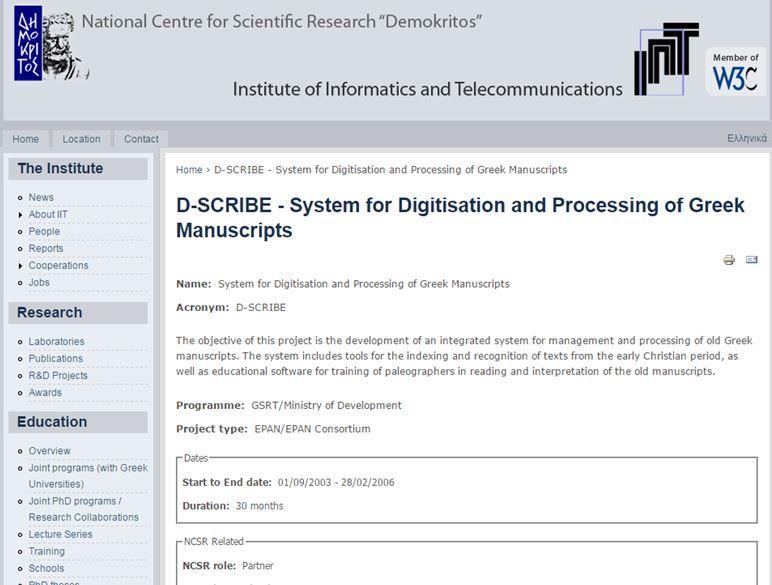Switch language to Ελληνικά
The width and height of the screenshot is (772, 585).
pyautogui.click(x=747, y=138)
